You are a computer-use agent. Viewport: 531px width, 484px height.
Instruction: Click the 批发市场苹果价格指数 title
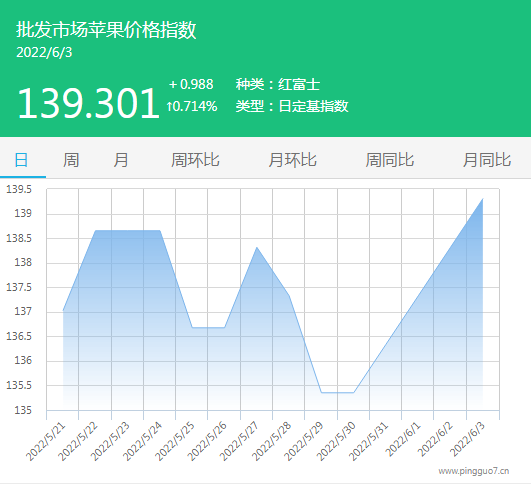[106, 30]
